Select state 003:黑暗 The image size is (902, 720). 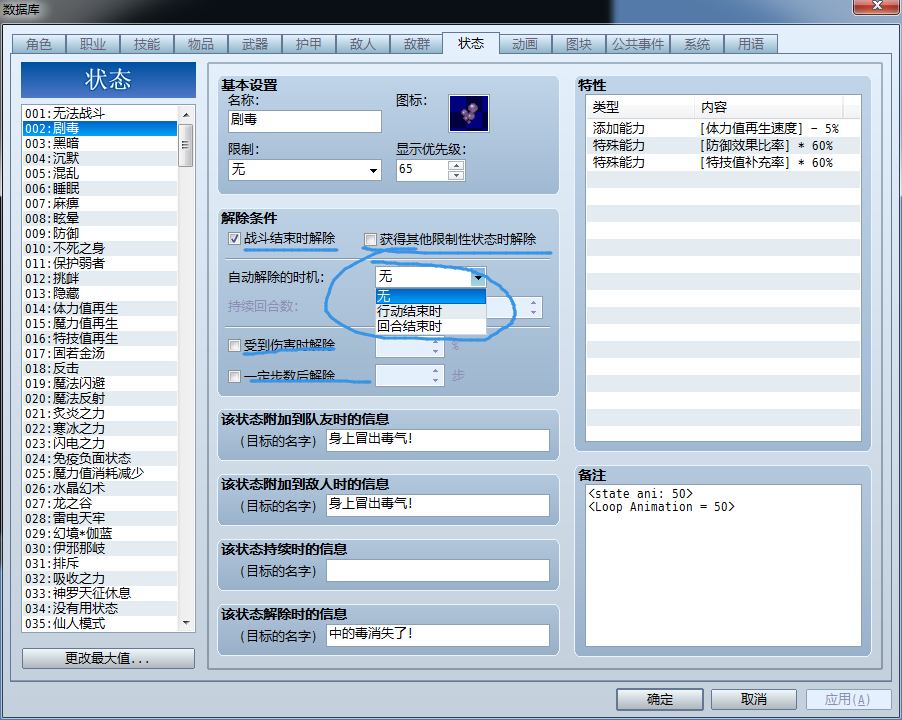pos(100,143)
